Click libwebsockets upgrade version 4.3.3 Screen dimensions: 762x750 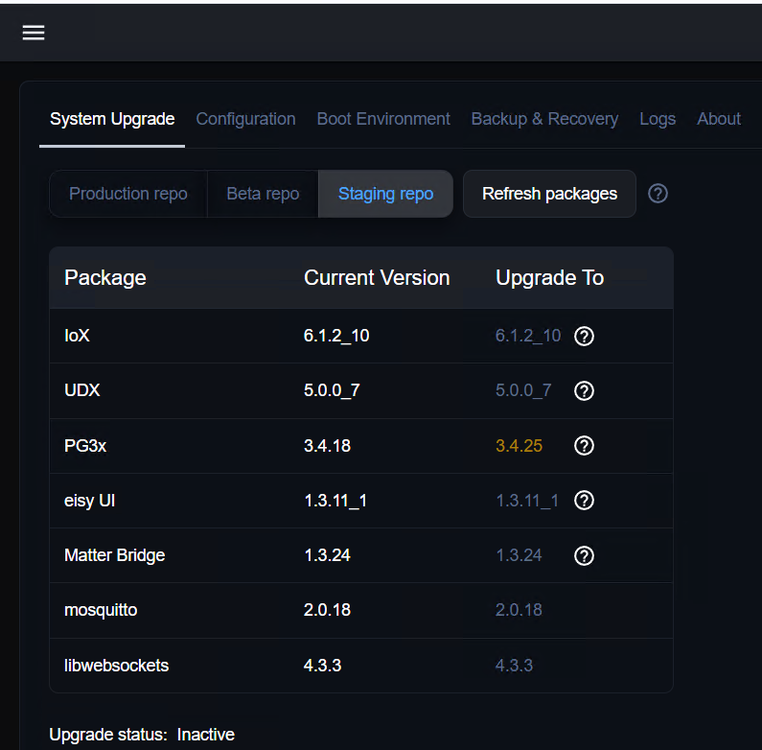[514, 665]
